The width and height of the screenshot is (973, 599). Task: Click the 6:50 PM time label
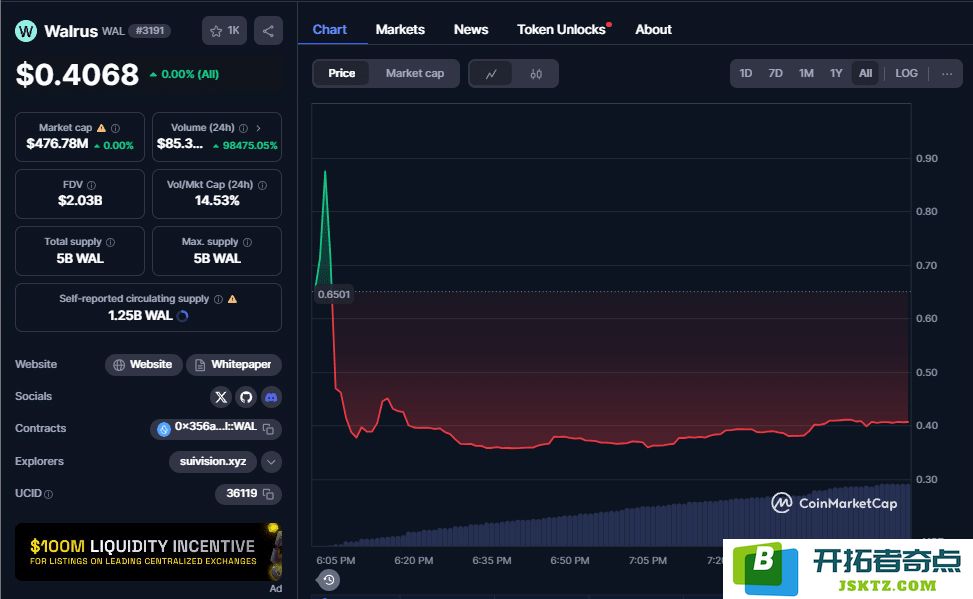pyautogui.click(x=570, y=561)
